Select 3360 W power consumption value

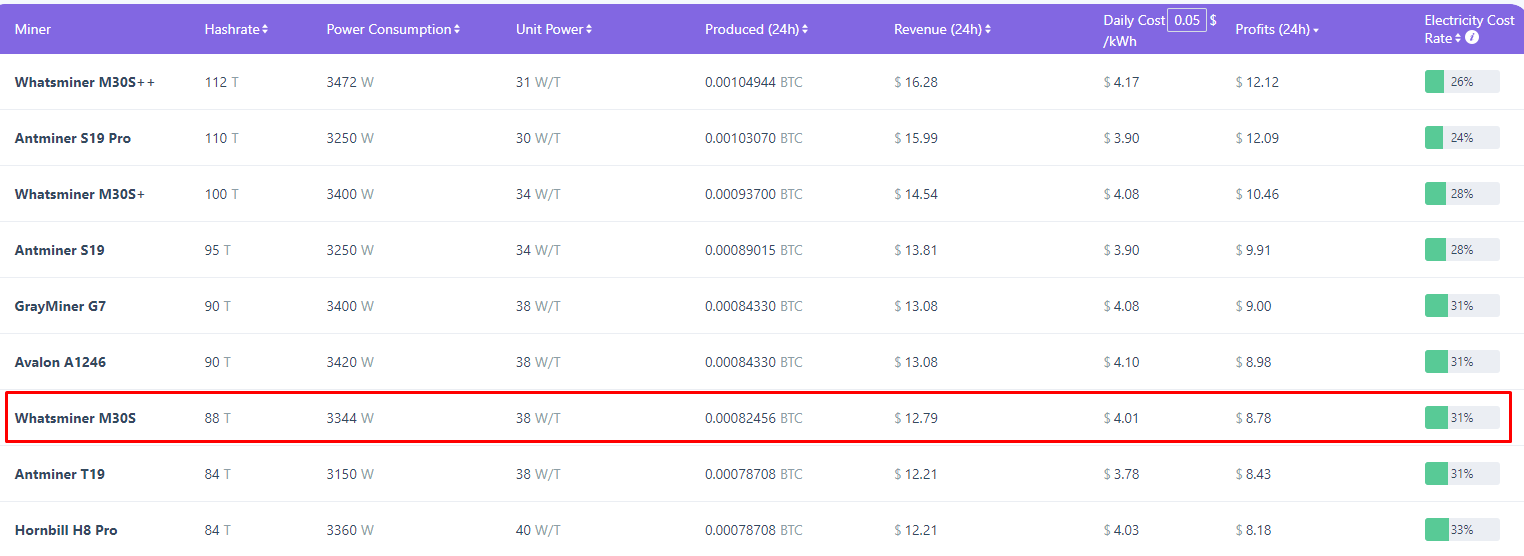tap(350, 530)
